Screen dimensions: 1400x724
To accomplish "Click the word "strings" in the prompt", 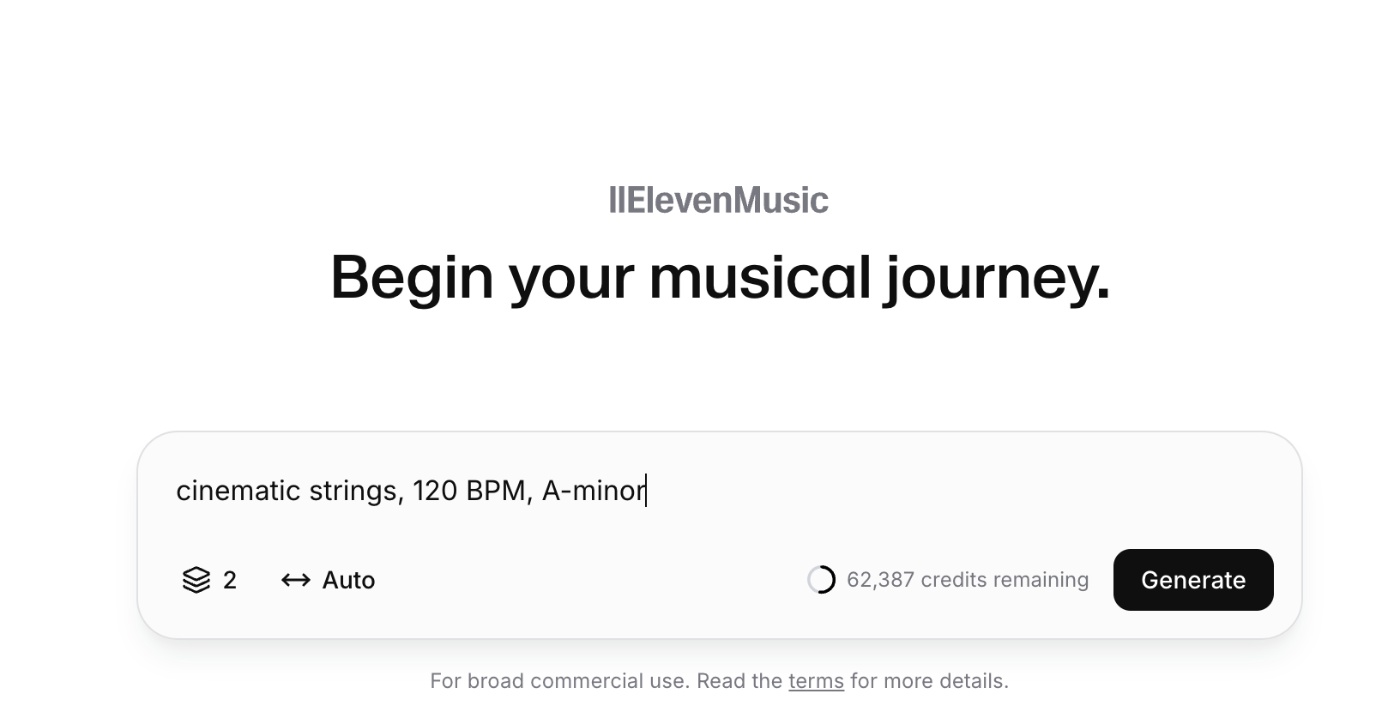I will [x=356, y=491].
